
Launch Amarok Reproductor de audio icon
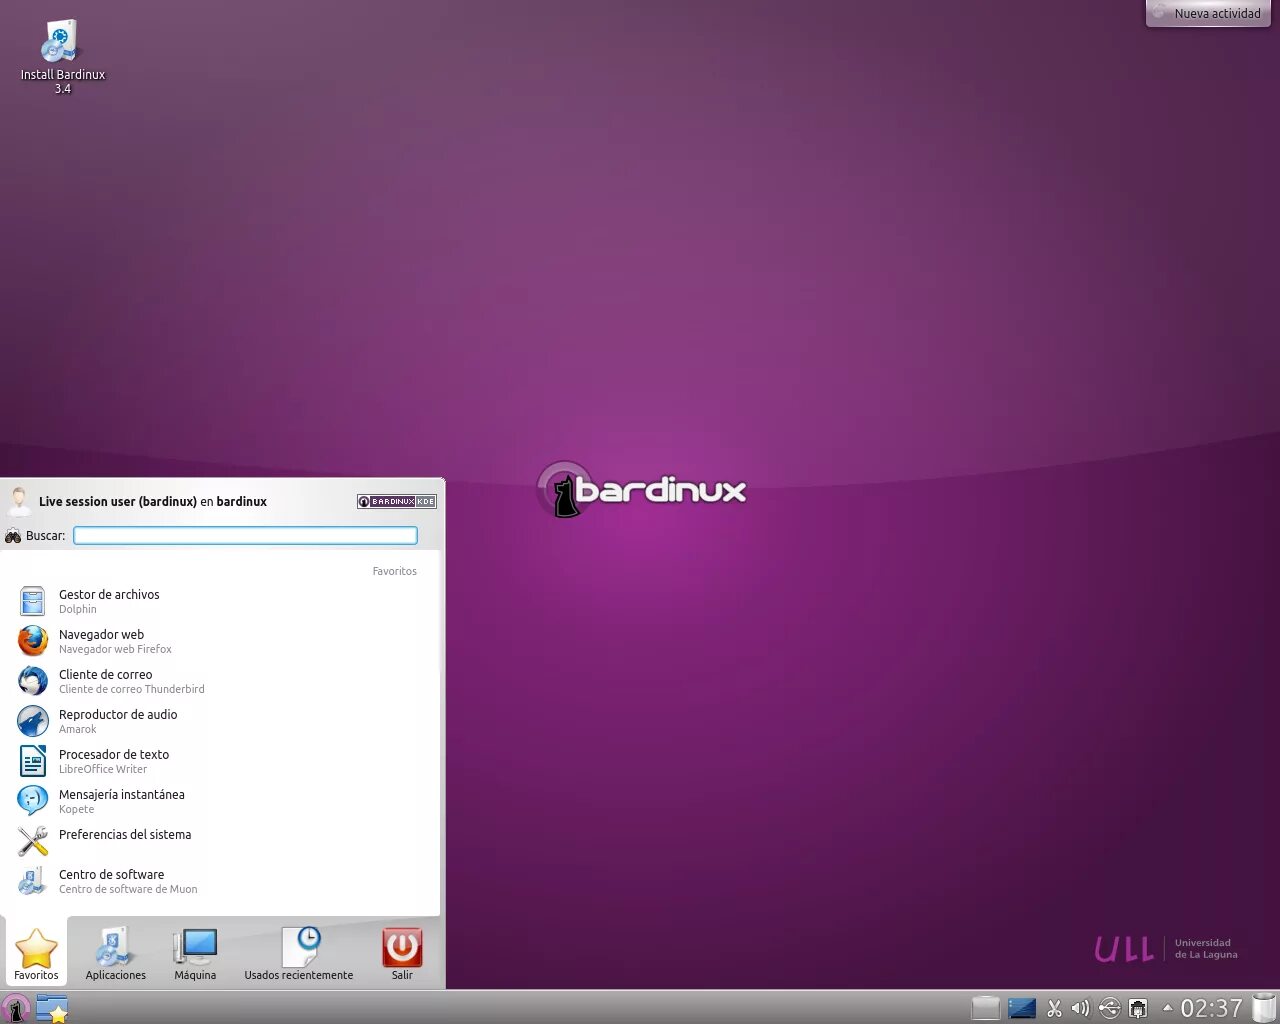(33, 721)
